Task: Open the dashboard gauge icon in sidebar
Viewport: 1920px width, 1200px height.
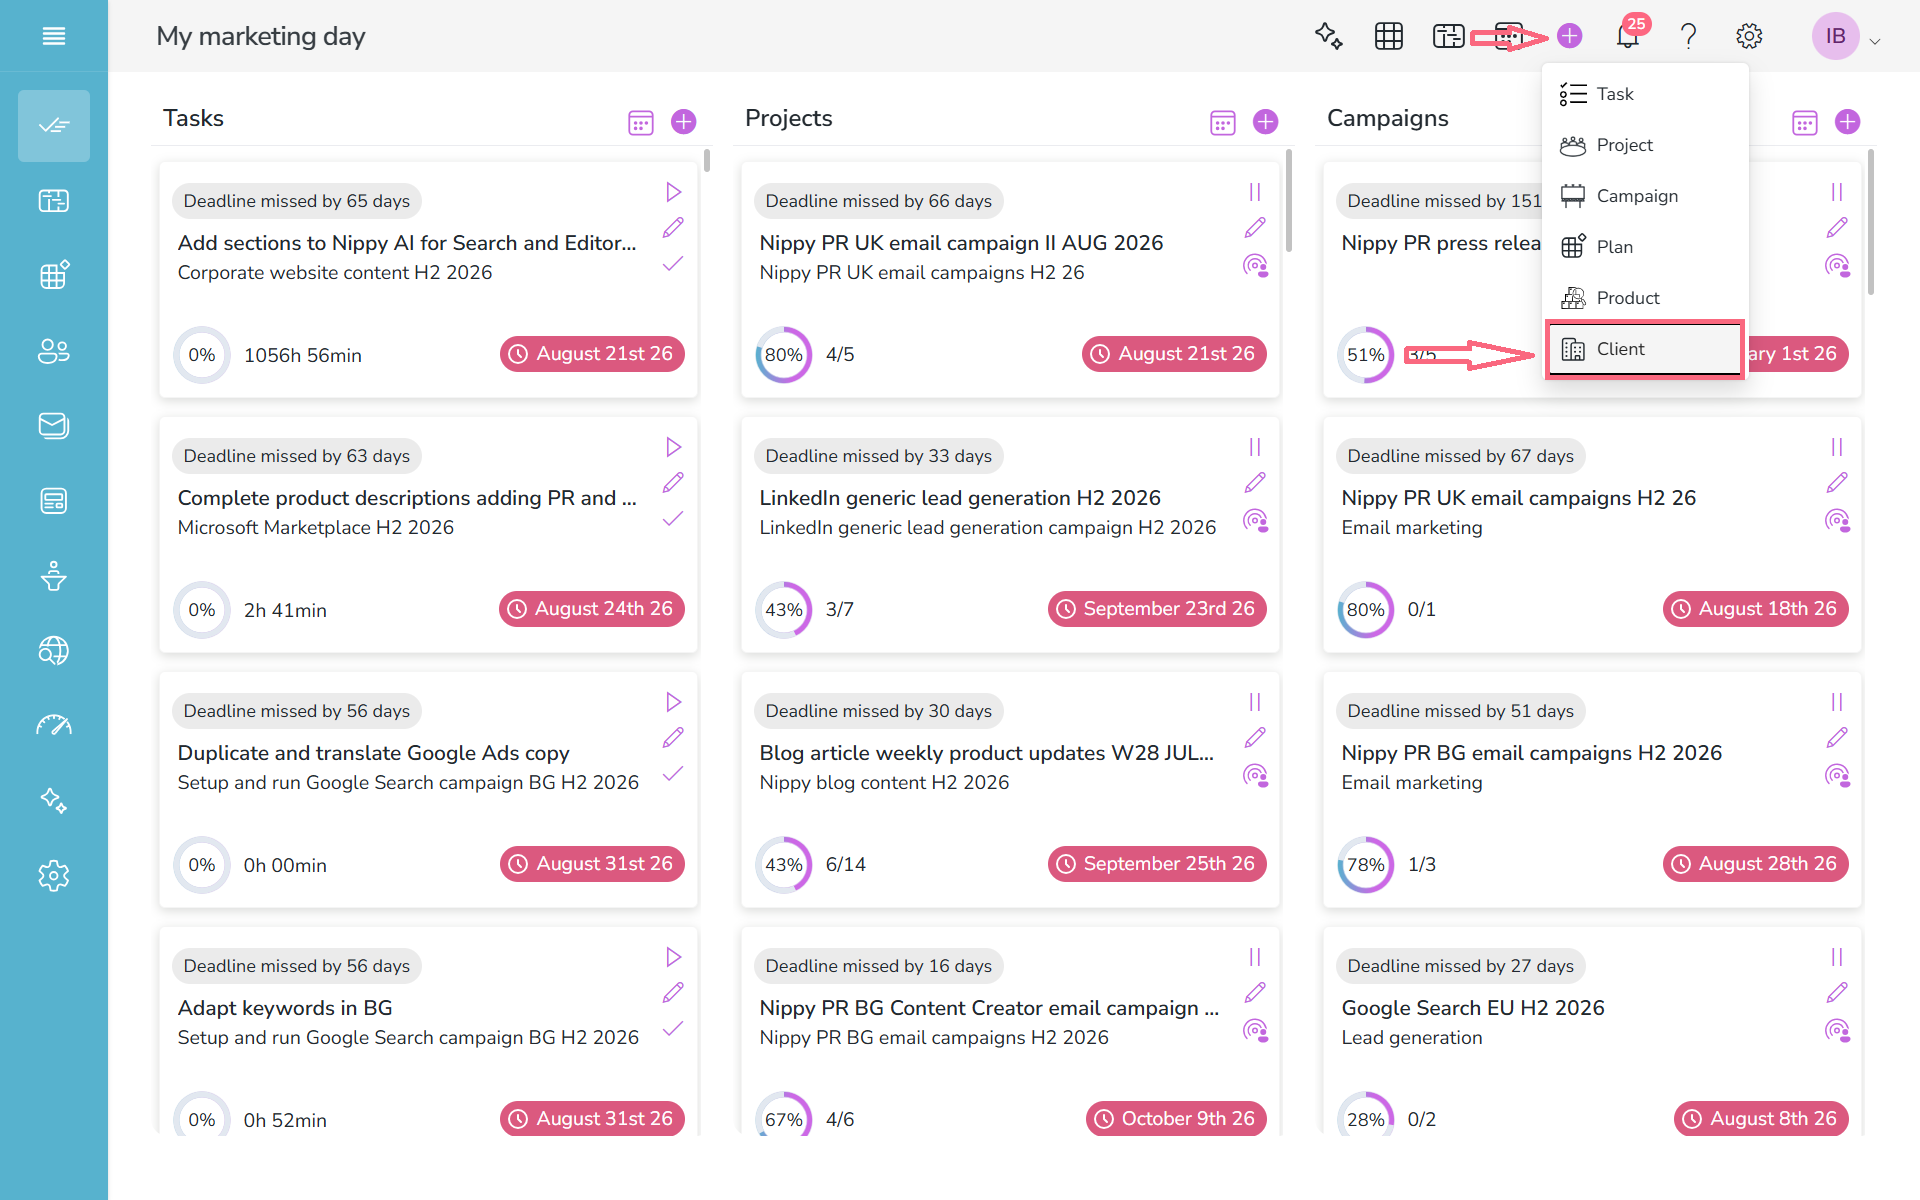Action: [54, 726]
